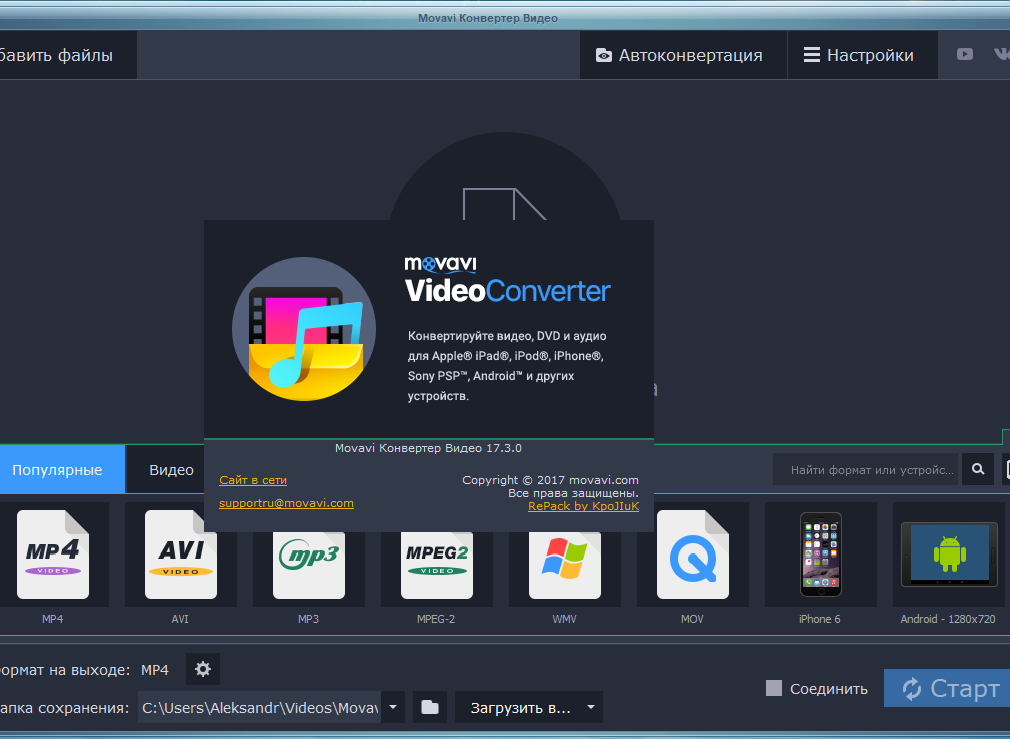Expand the save folder path dropdown
The width and height of the screenshot is (1010, 739).
pyautogui.click(x=393, y=707)
